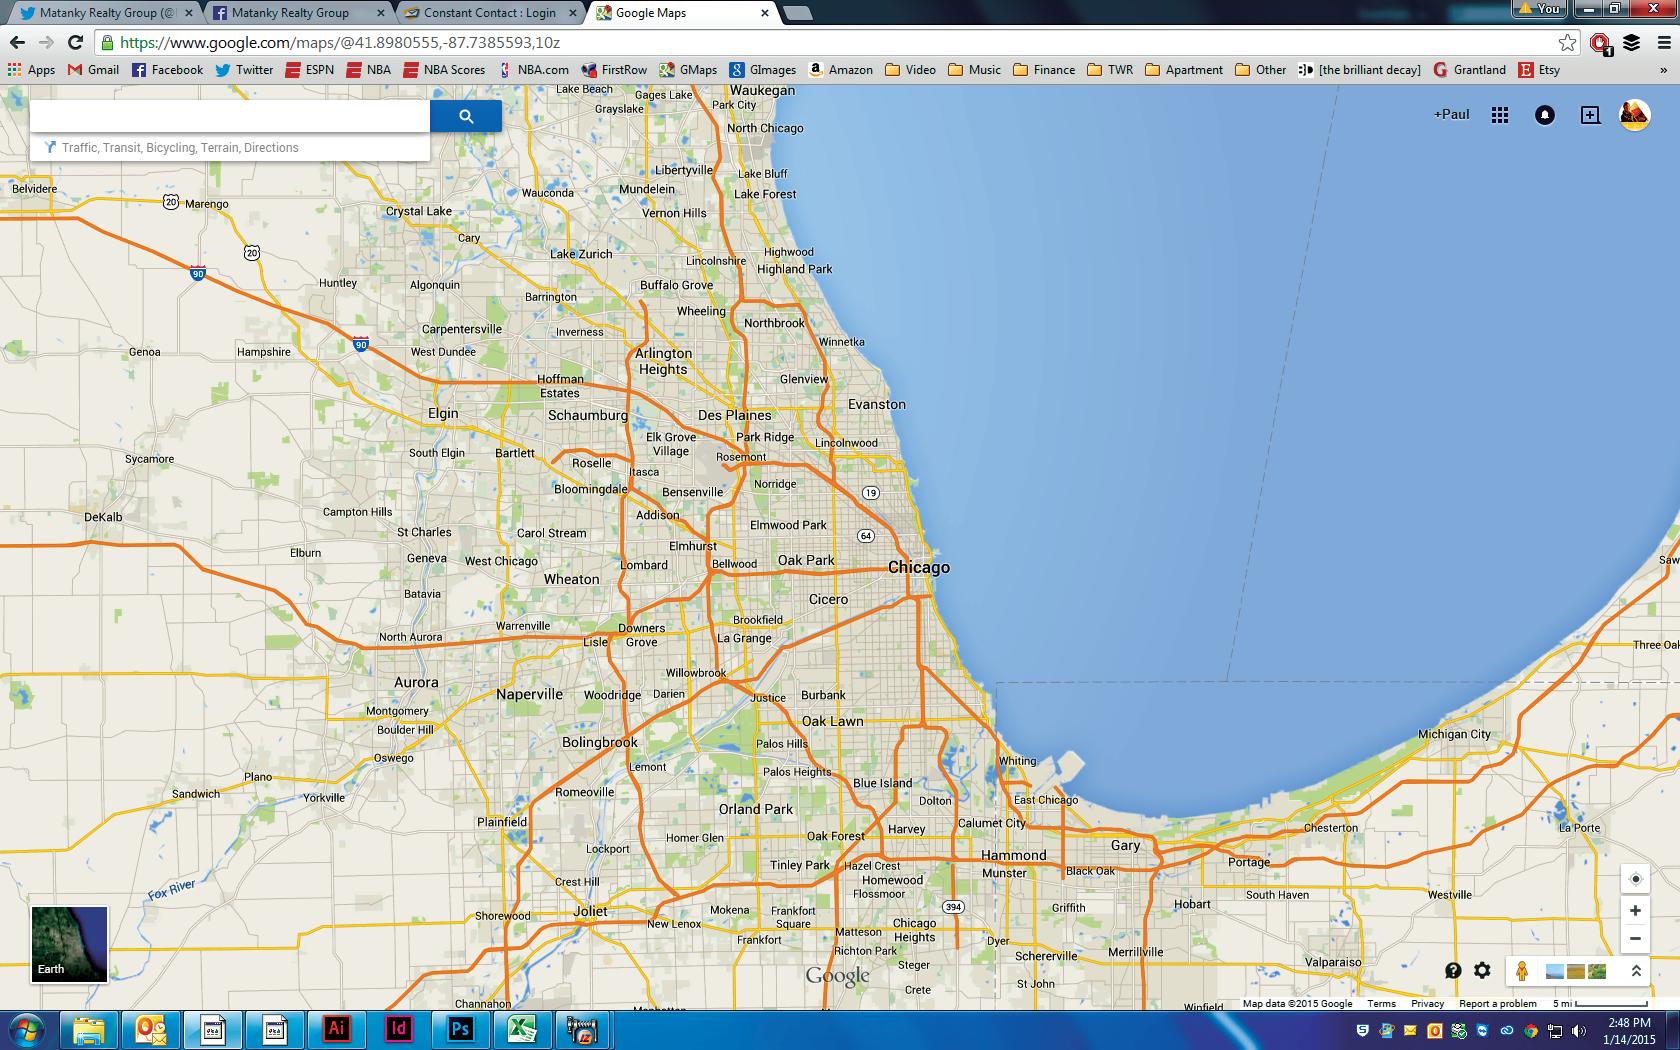Image resolution: width=1680 pixels, height=1050 pixels.
Task: Open Google notifications bell
Action: click(1545, 115)
